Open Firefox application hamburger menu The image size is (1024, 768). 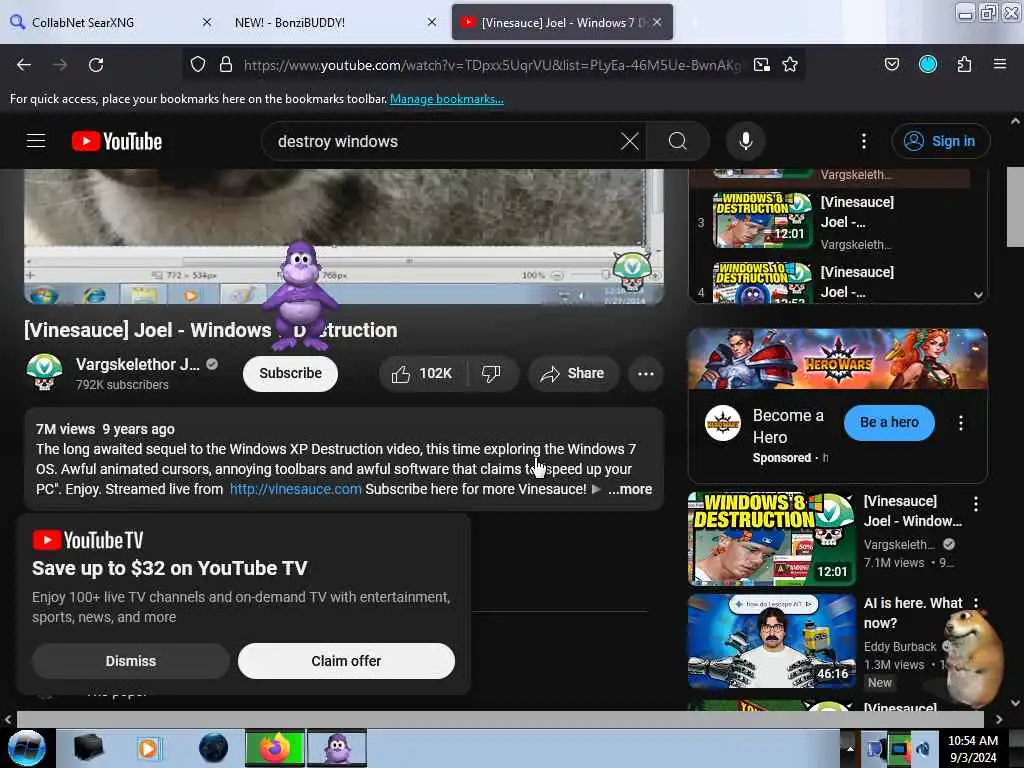(x=1000, y=64)
